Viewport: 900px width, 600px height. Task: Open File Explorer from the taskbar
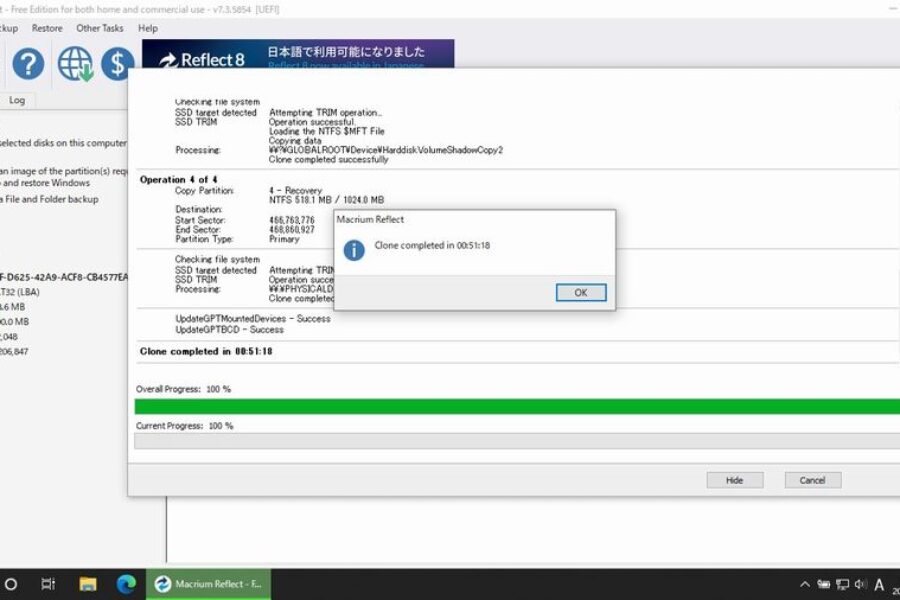tap(88, 584)
